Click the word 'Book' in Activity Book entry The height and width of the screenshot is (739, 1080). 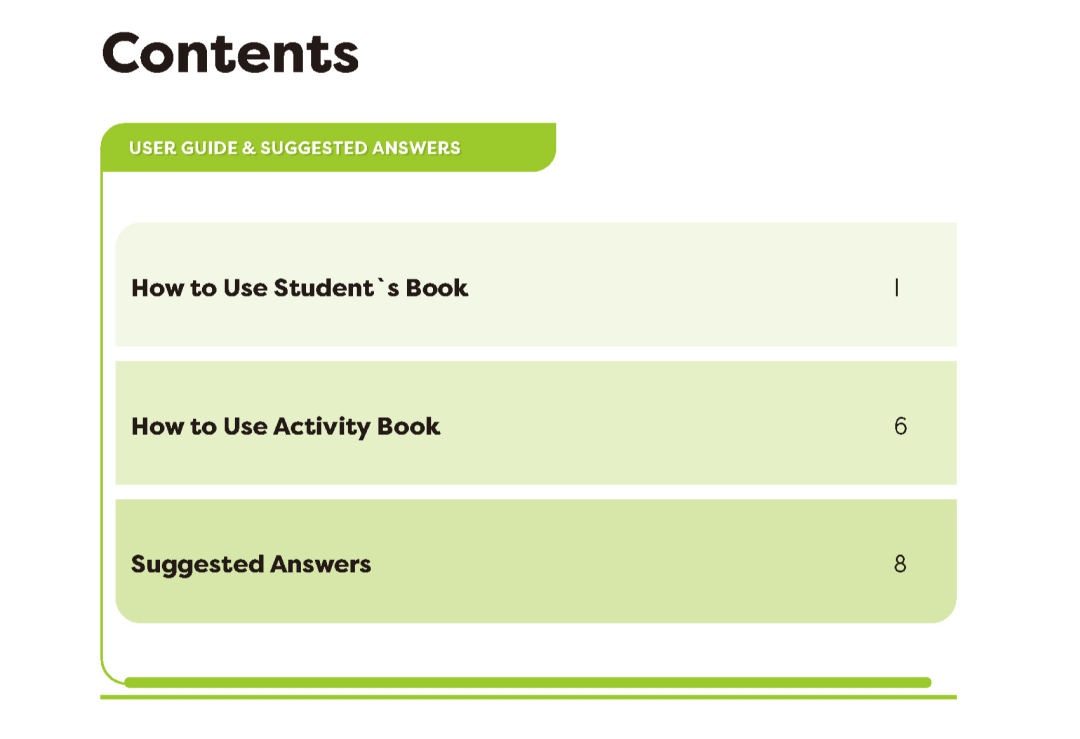pyautogui.click(x=408, y=426)
